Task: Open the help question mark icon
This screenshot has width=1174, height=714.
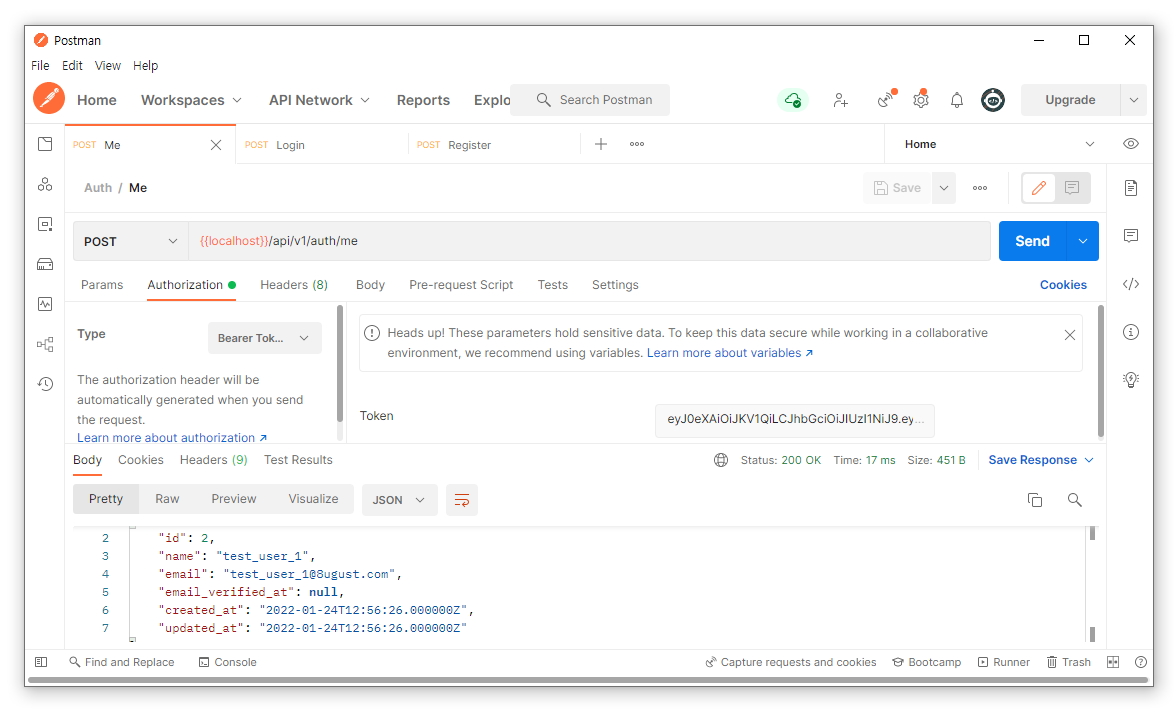Action: coord(1140,662)
